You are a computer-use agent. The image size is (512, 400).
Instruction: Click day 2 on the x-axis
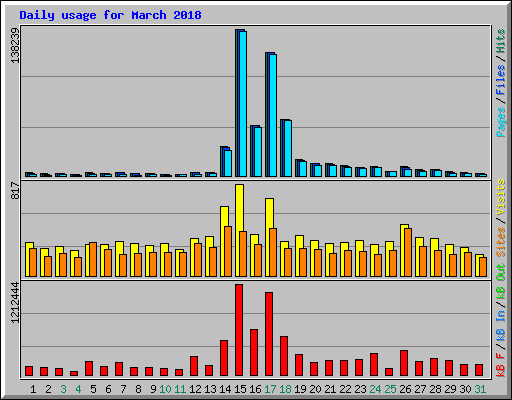tap(48, 389)
